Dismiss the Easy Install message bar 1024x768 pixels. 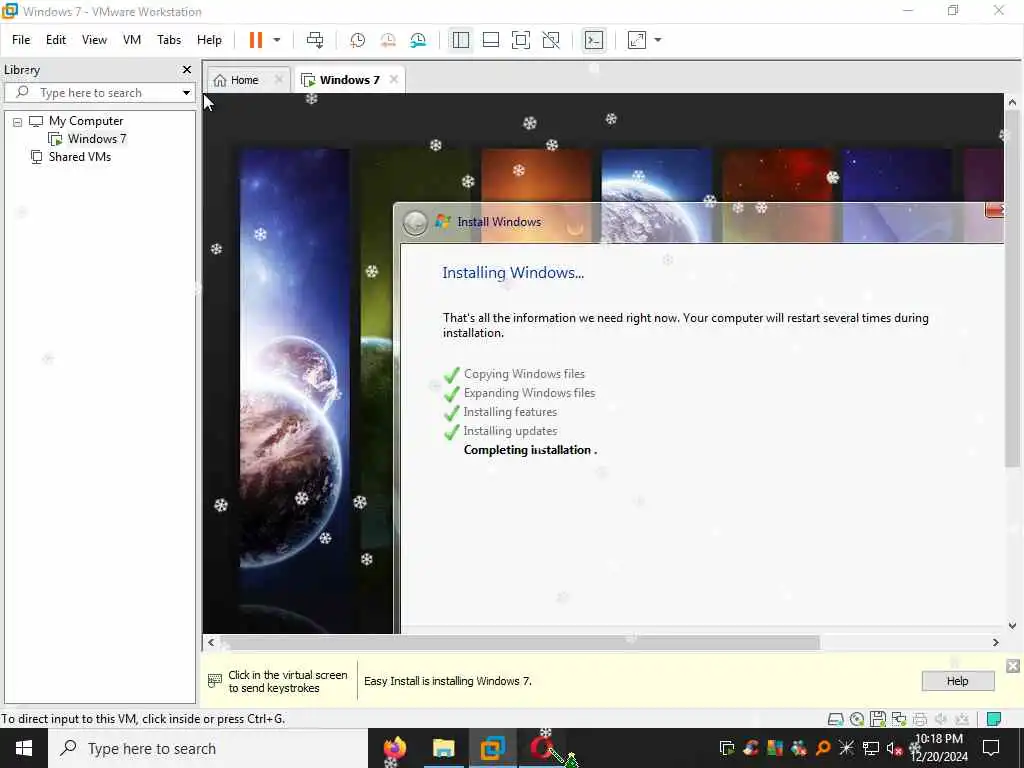(x=1013, y=666)
